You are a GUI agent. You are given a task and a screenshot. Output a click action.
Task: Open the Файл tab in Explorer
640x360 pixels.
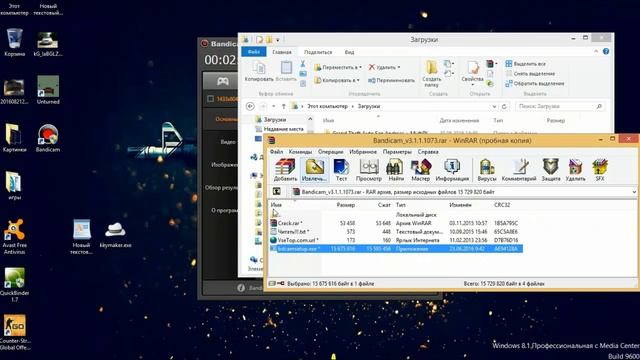coord(254,52)
